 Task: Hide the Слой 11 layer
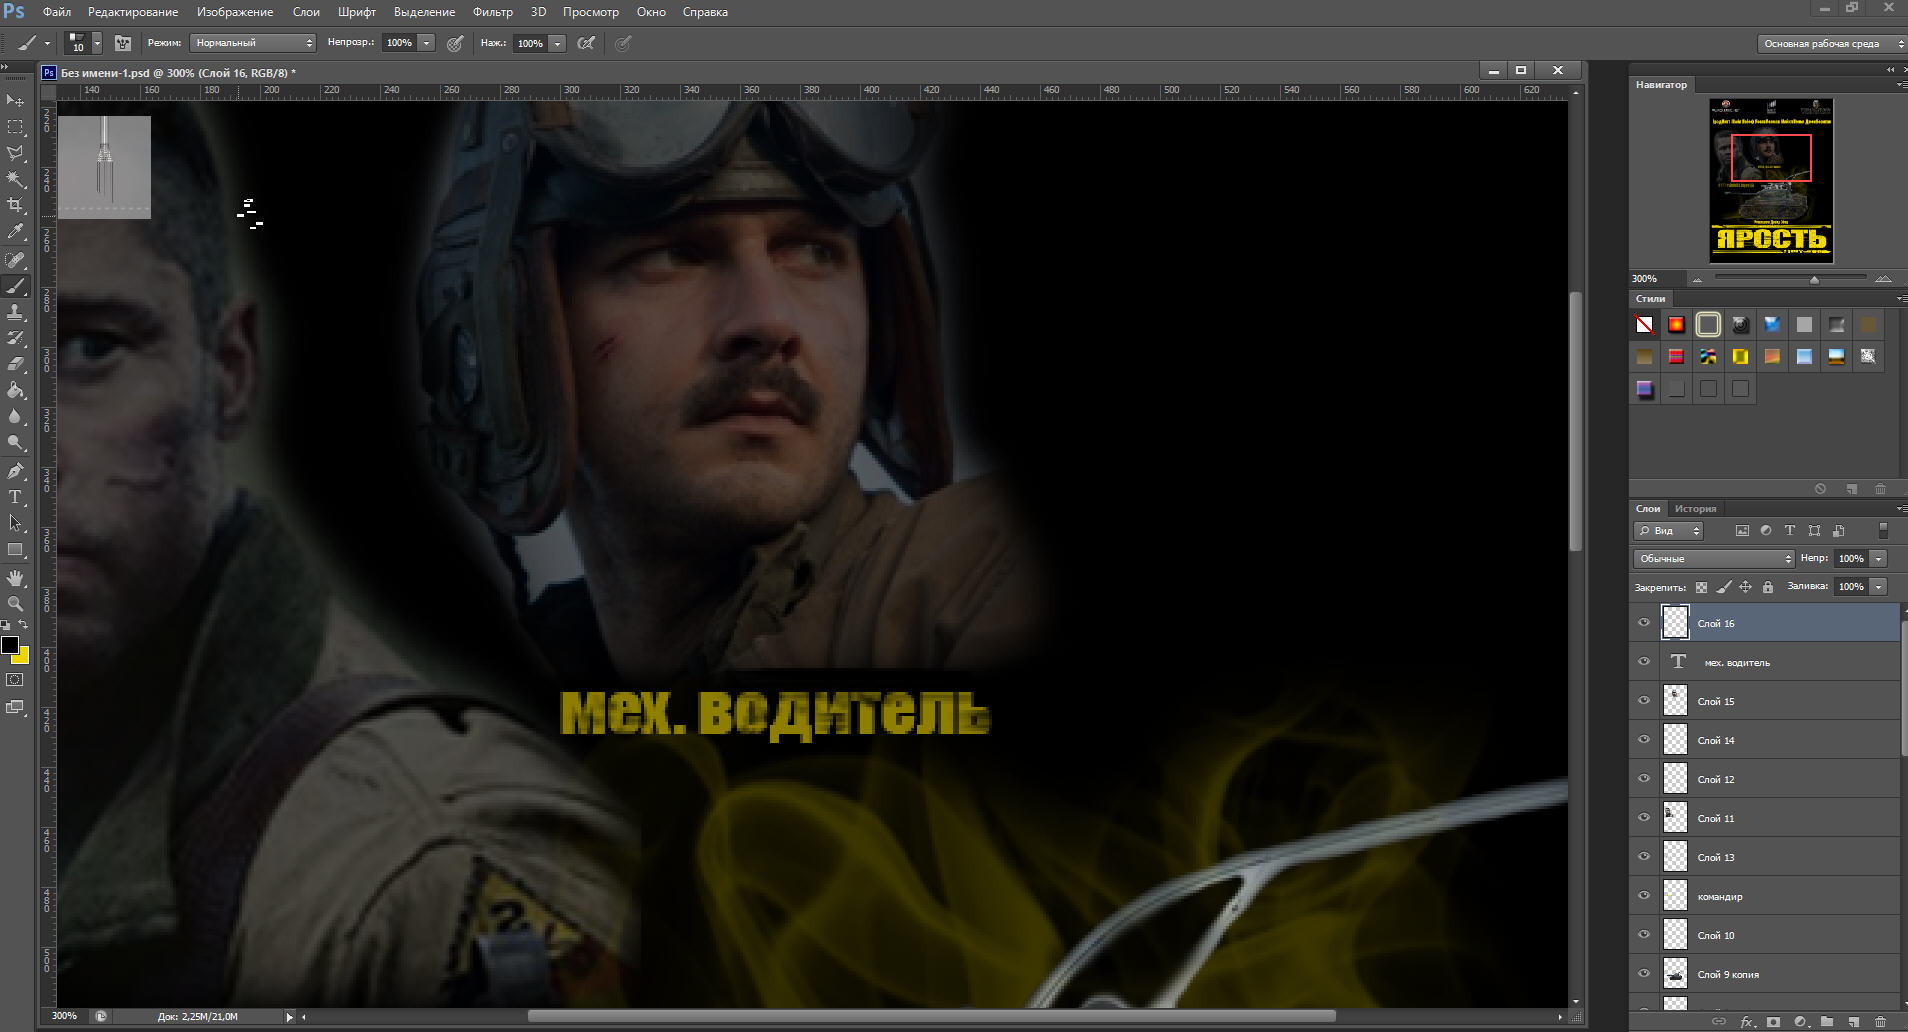tap(1644, 818)
